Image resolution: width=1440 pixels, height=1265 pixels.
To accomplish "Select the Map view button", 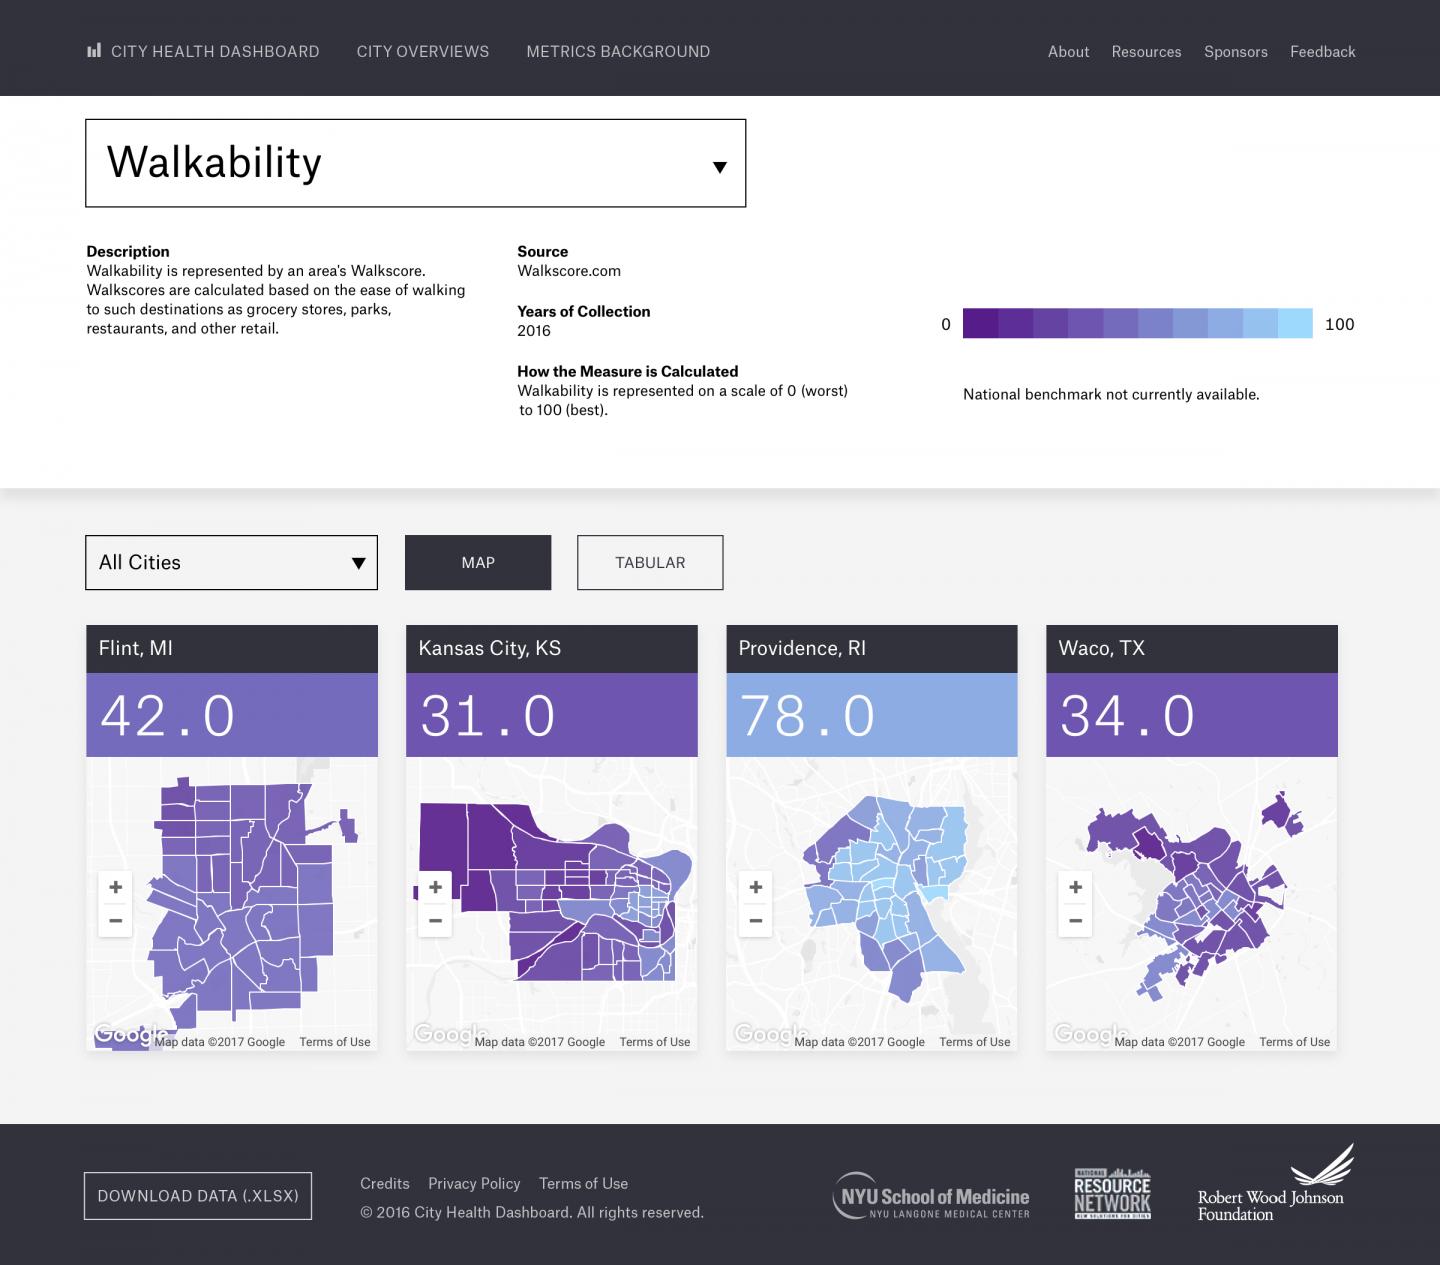I will 478,563.
